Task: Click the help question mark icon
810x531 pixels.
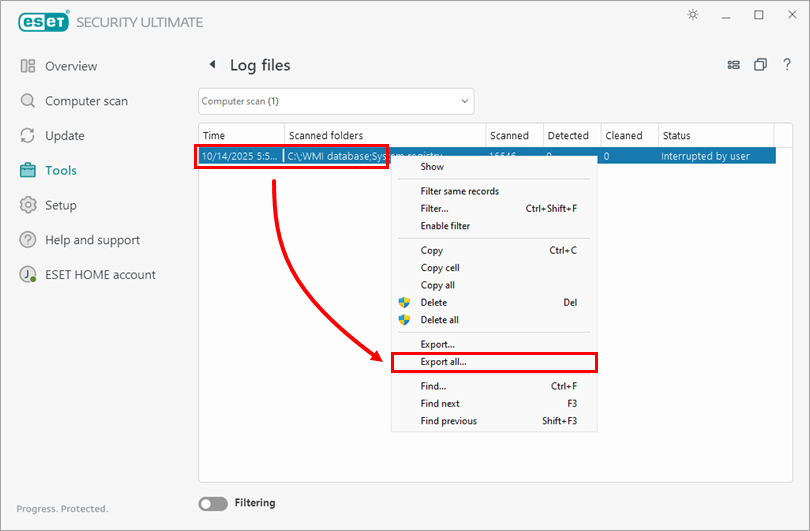Action: click(x=787, y=65)
